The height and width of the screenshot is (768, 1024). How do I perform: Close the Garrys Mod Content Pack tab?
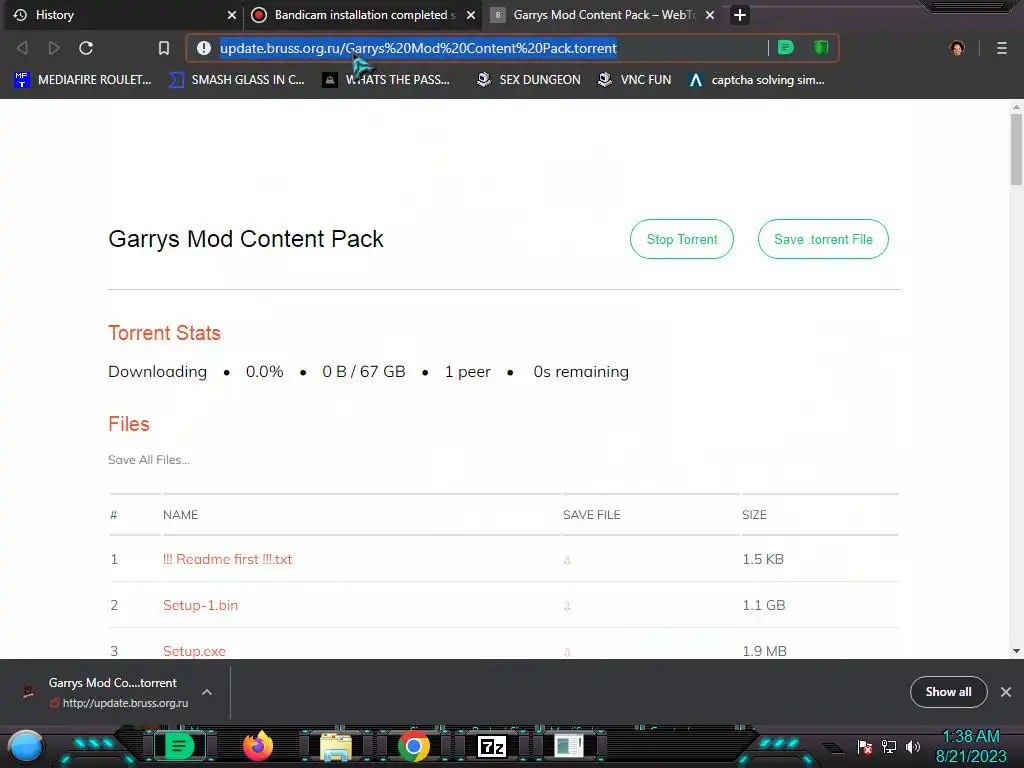coord(710,15)
